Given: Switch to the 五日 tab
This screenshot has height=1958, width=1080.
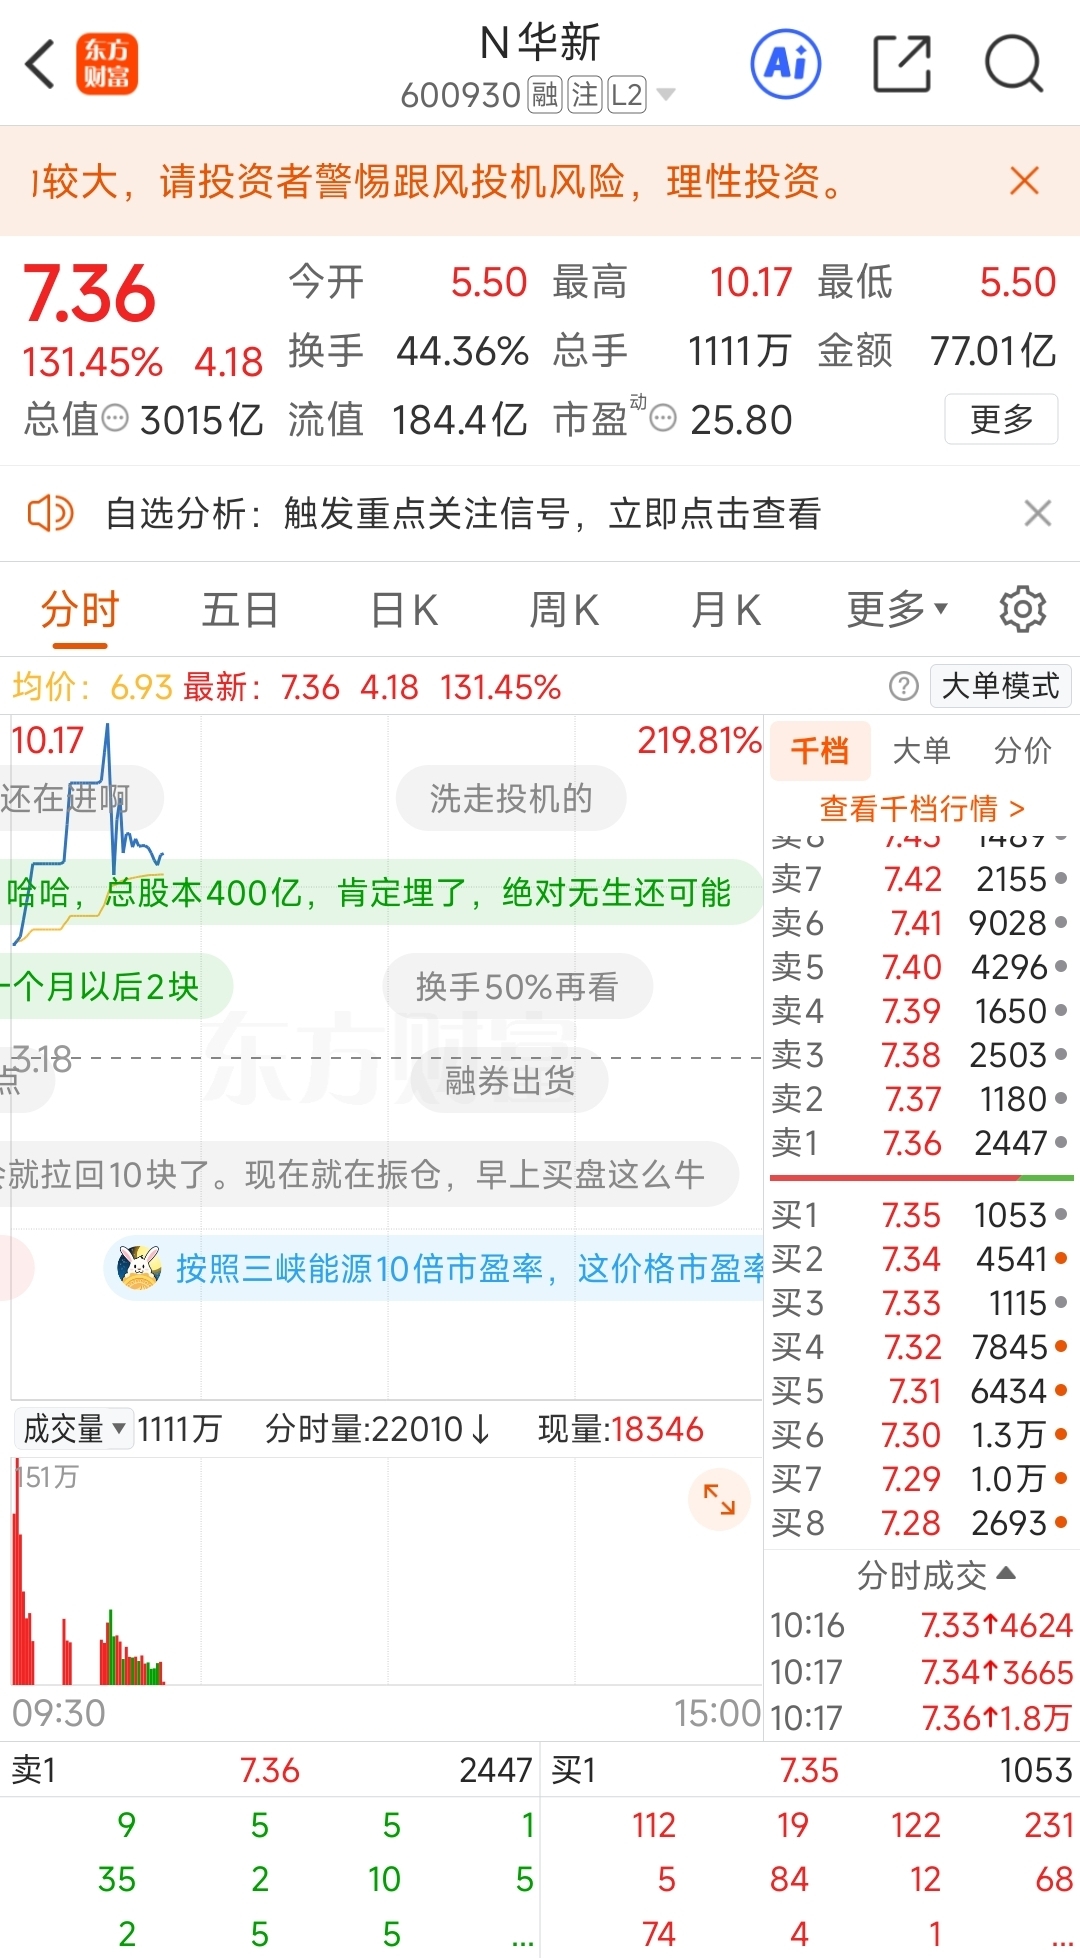Looking at the screenshot, I should (240, 610).
